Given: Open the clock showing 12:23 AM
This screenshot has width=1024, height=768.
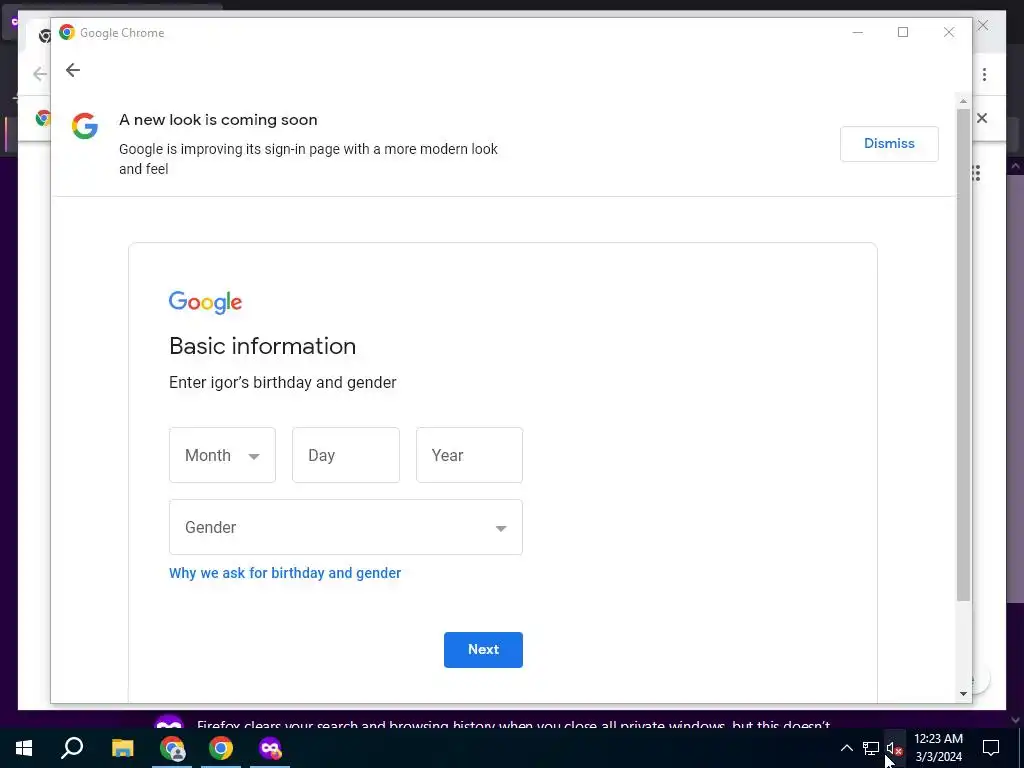Looking at the screenshot, I should 938,748.
